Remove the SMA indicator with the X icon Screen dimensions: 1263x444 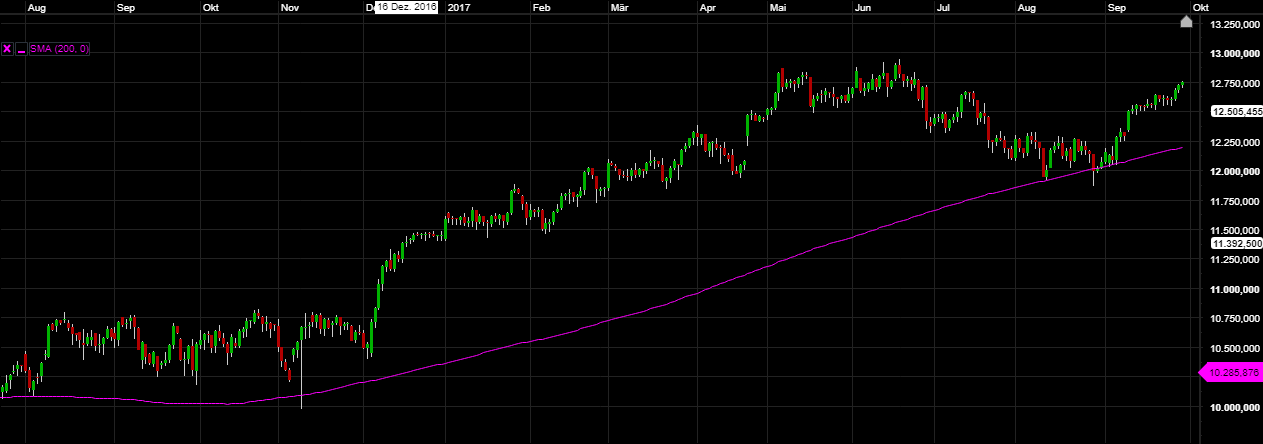point(7,48)
